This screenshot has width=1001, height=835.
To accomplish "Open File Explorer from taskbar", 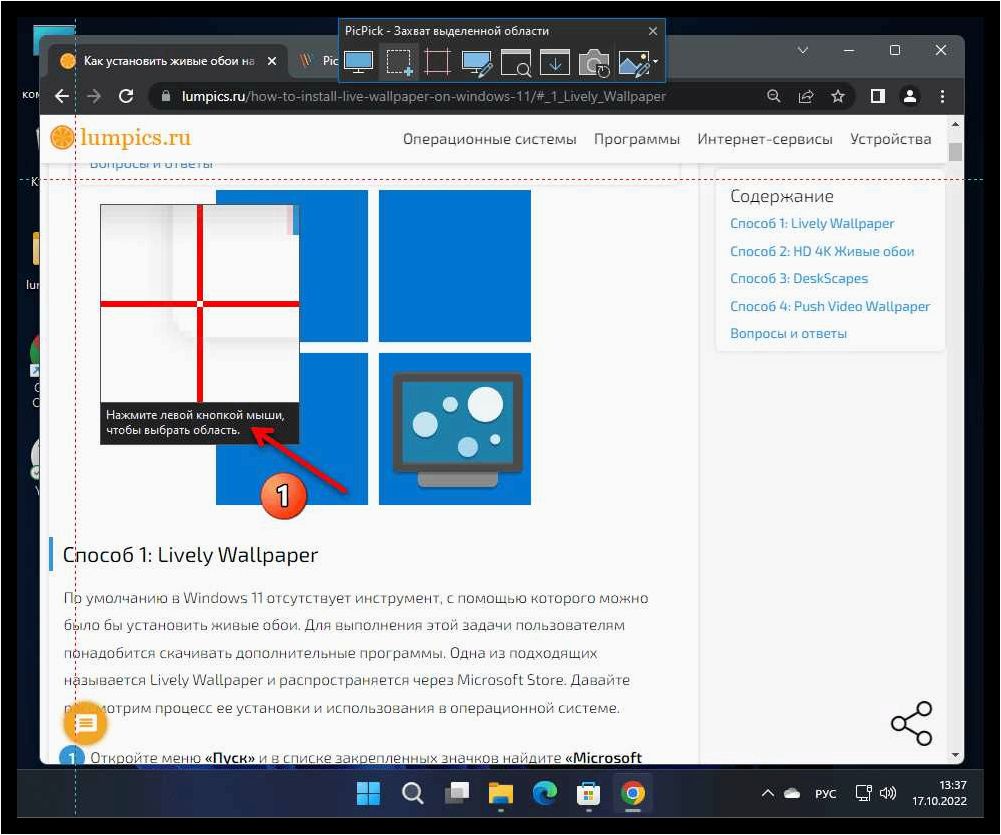I will 500,794.
